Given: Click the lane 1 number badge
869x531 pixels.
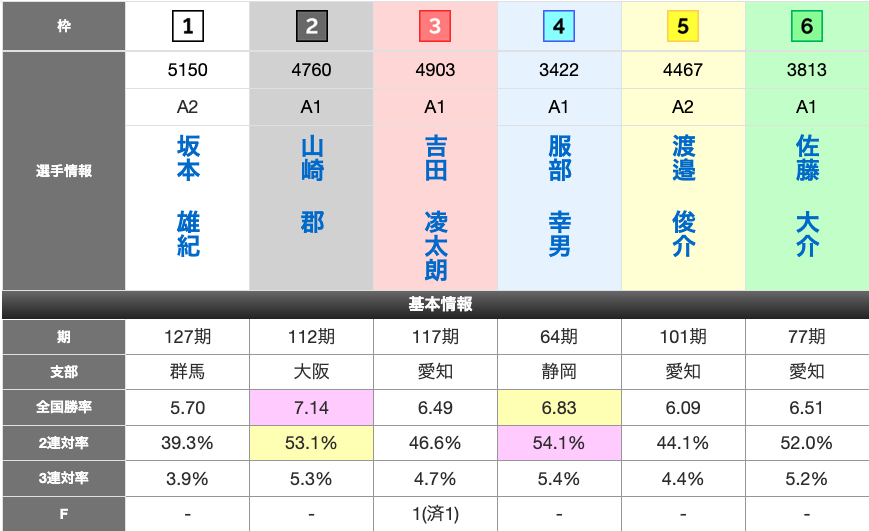Looking at the screenshot, I should pyautogui.click(x=187, y=27).
